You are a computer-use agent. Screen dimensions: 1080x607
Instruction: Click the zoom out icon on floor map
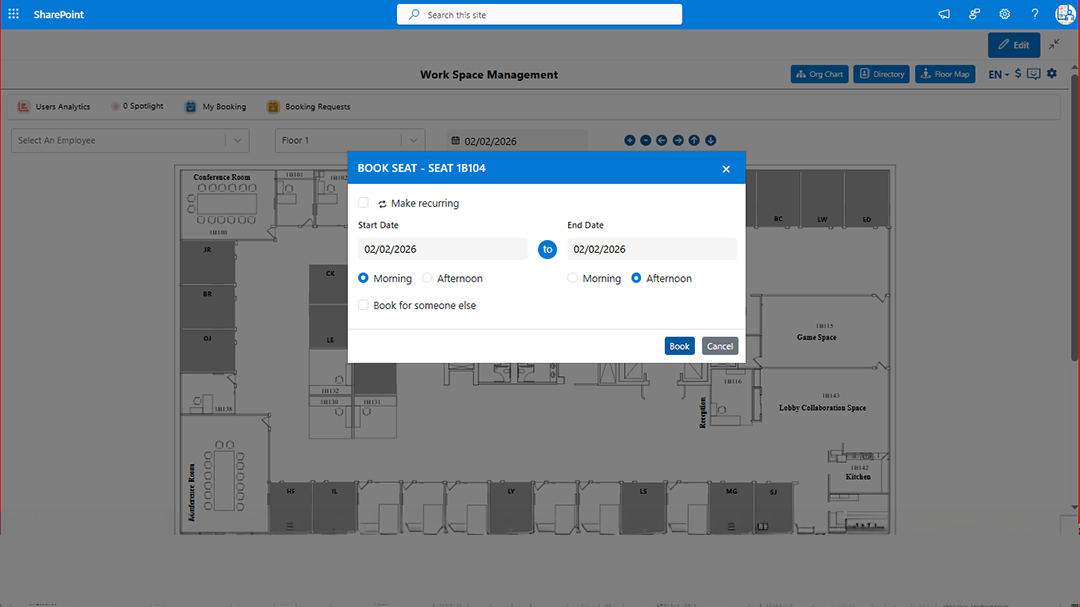tap(645, 140)
